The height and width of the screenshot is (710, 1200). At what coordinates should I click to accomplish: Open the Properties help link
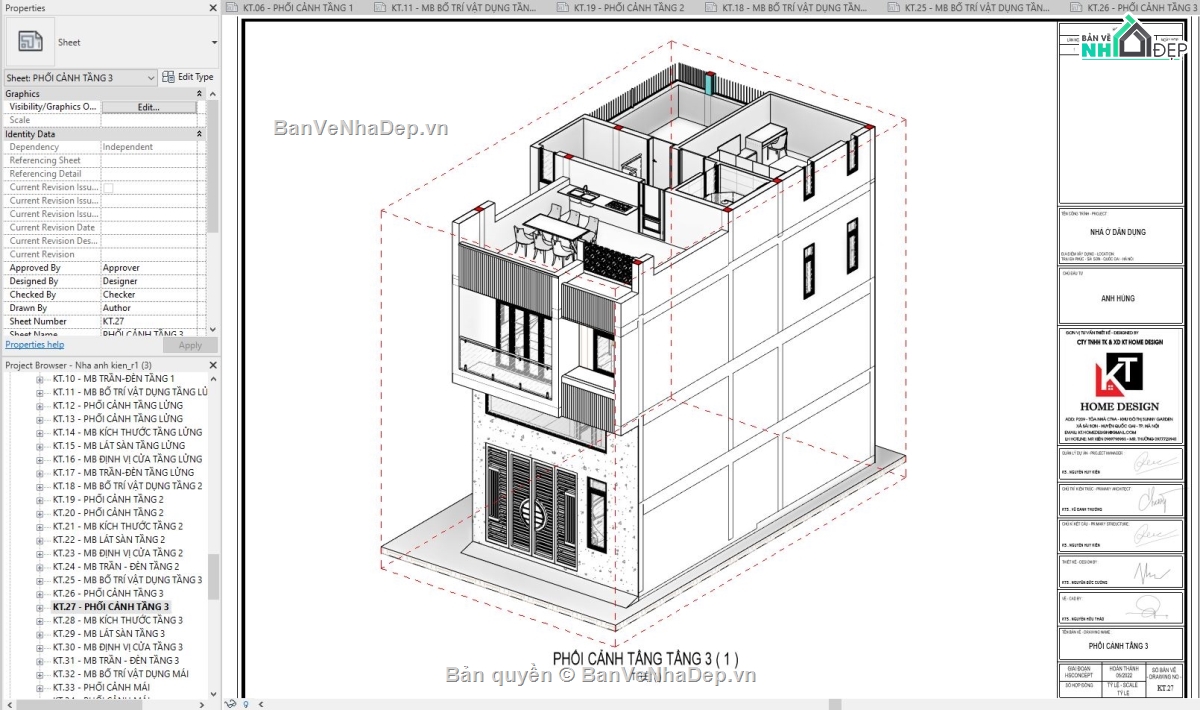(x=35, y=345)
